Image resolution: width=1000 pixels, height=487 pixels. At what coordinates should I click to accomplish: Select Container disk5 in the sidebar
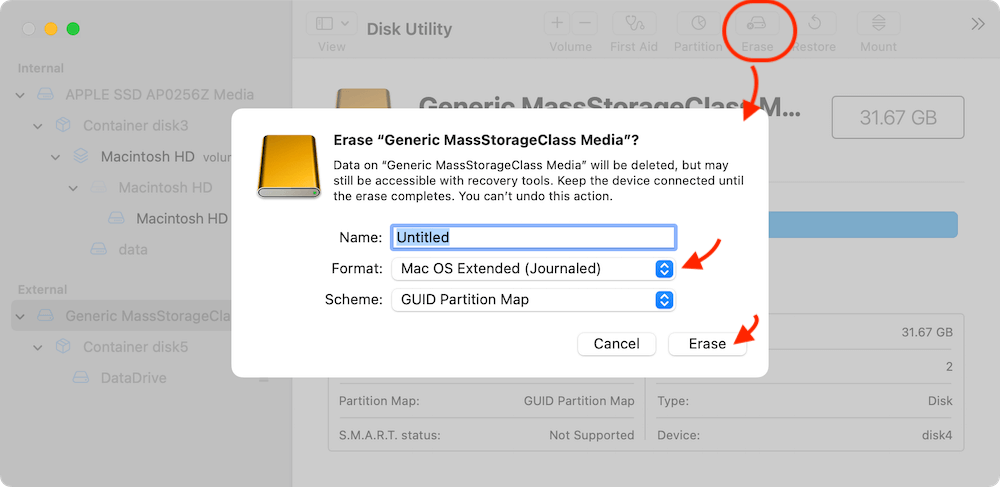point(135,347)
